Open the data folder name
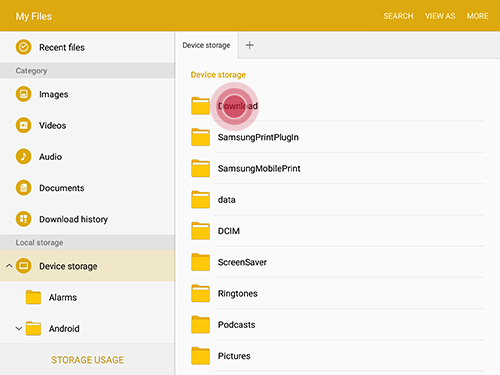The width and height of the screenshot is (500, 375). pyautogui.click(x=227, y=200)
